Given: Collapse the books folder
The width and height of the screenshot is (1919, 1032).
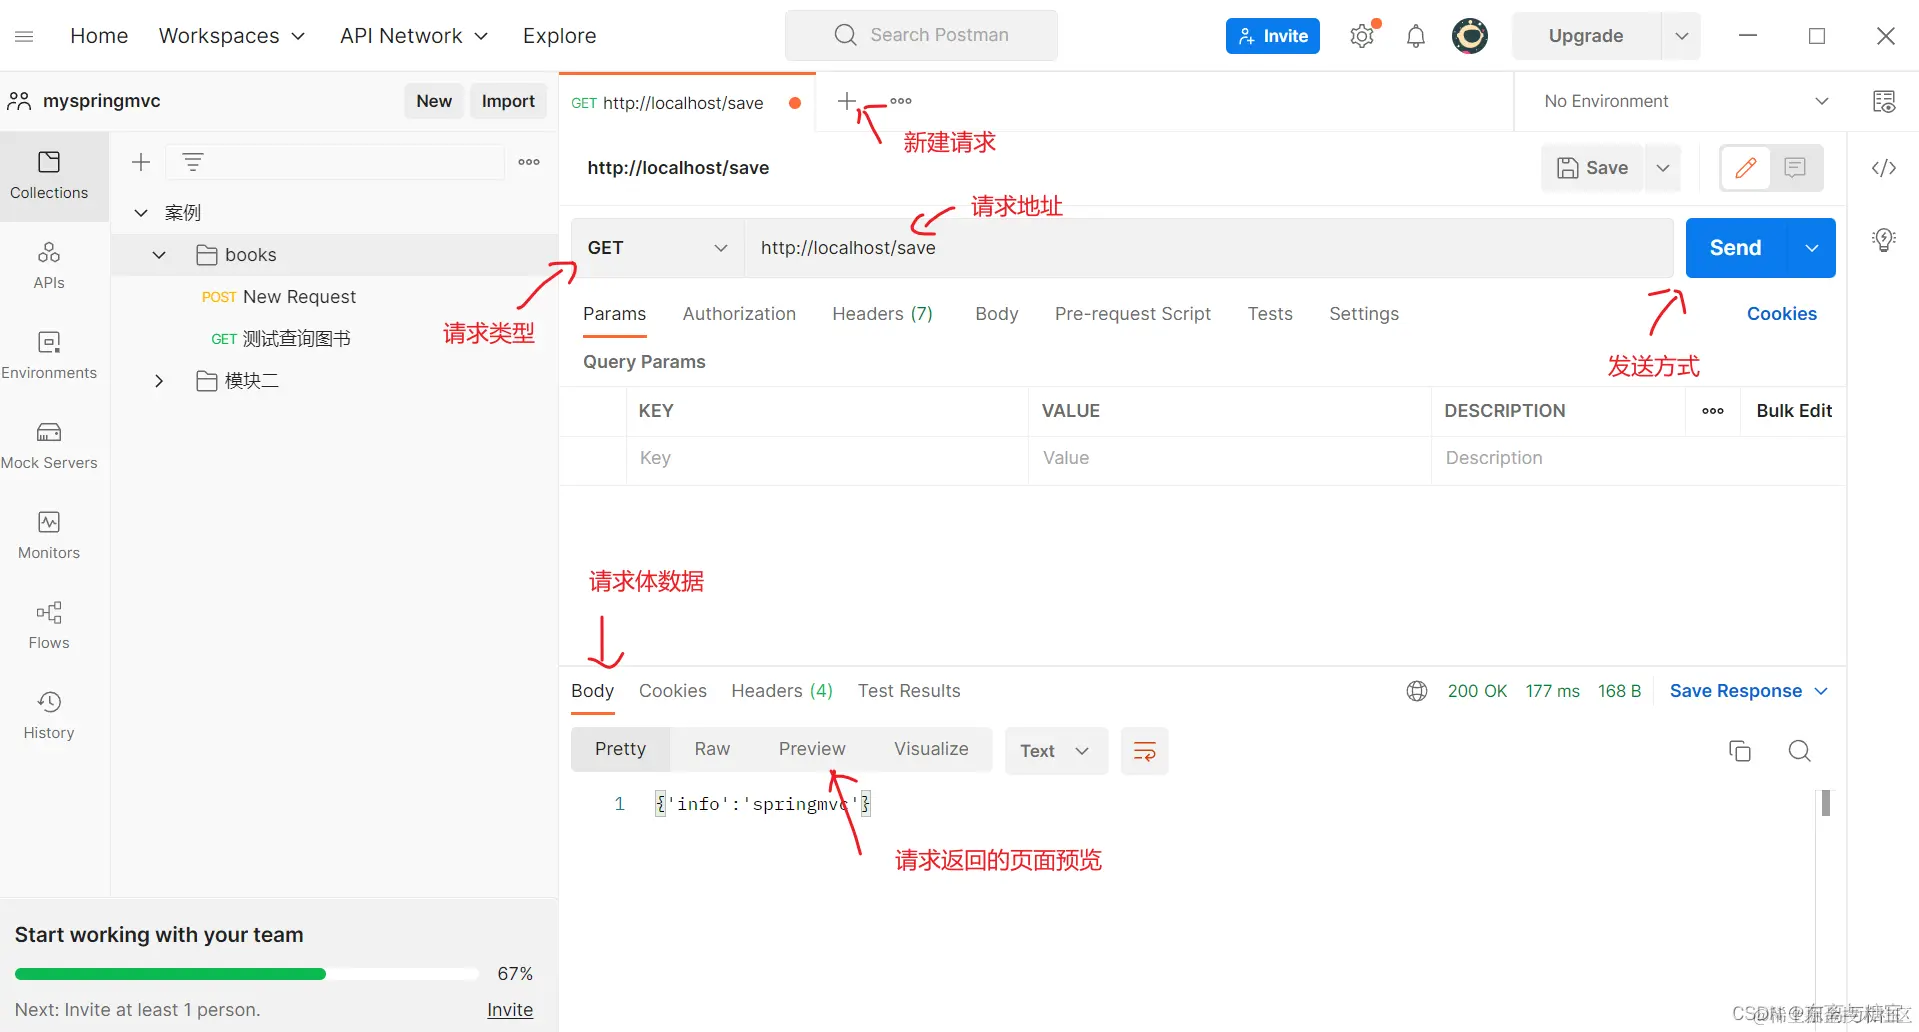Looking at the screenshot, I should pyautogui.click(x=158, y=255).
